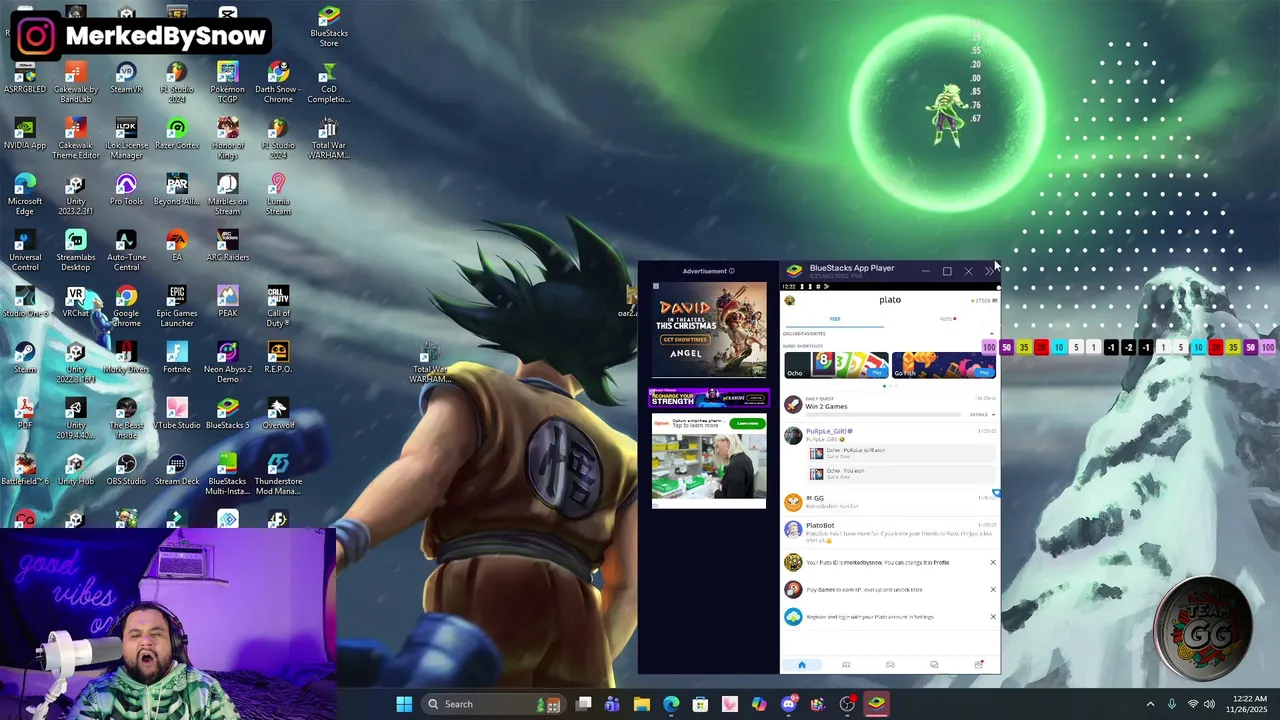Collapse the Online/Favorites section arrow
Image resolution: width=1280 pixels, height=720 pixels.
[992, 334]
